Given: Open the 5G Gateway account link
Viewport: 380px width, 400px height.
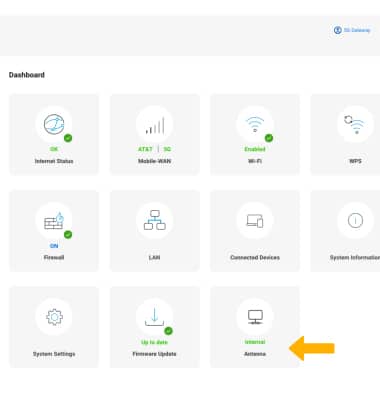Looking at the screenshot, I should coord(357,30).
